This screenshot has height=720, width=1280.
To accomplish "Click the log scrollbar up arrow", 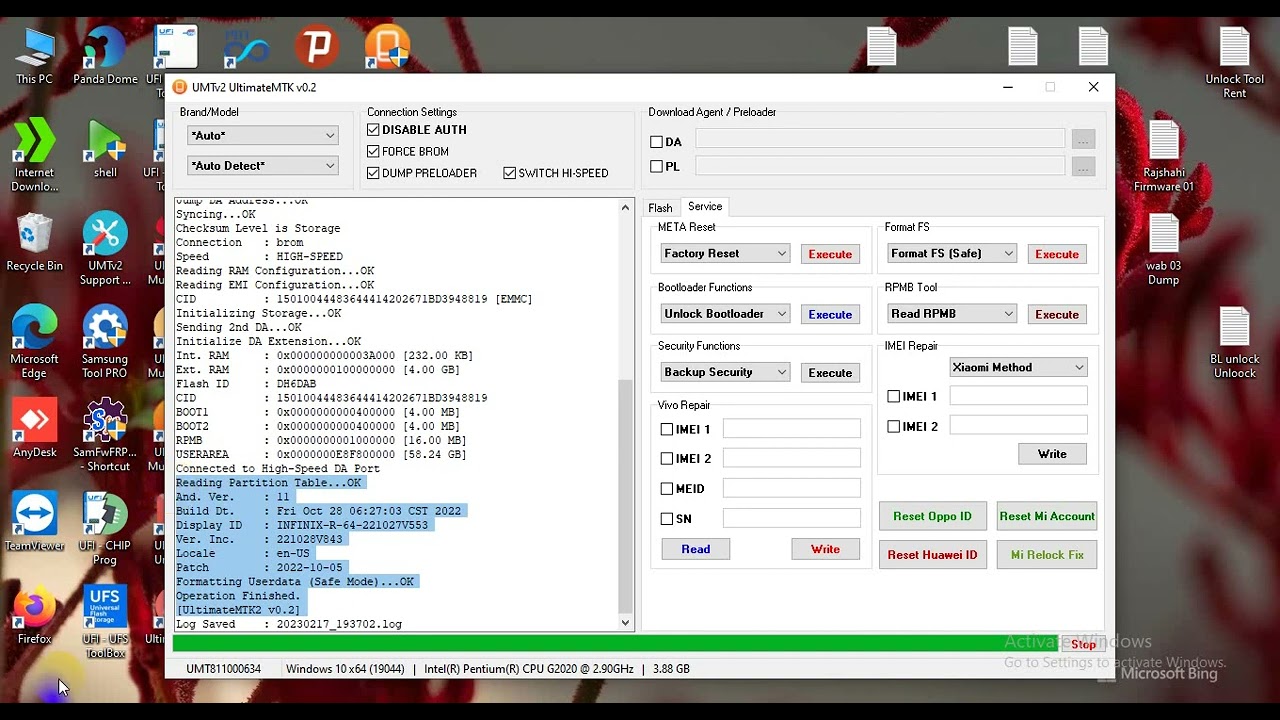I will click(626, 207).
